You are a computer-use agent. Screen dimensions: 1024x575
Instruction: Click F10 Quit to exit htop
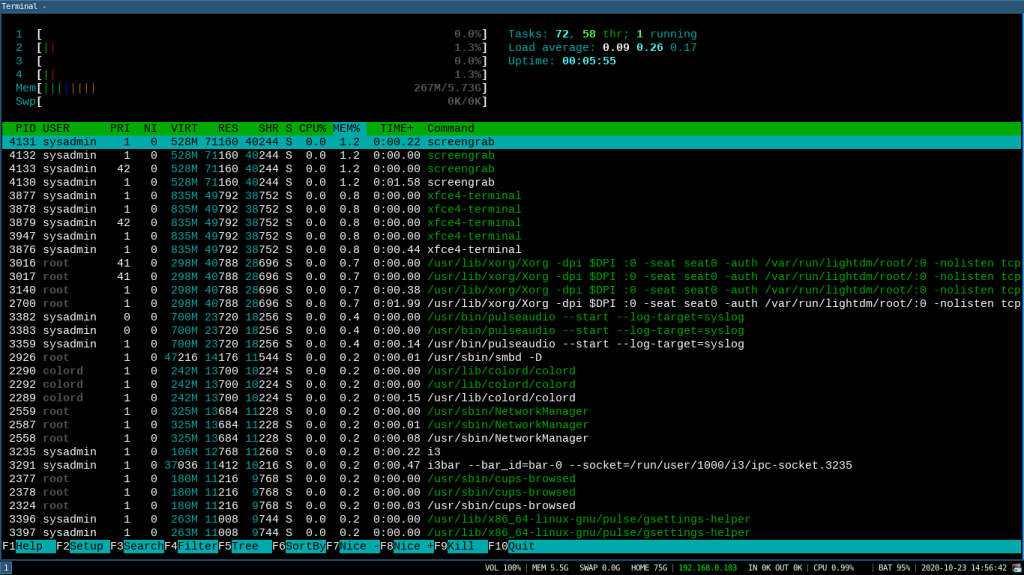pyautogui.click(x=520, y=547)
